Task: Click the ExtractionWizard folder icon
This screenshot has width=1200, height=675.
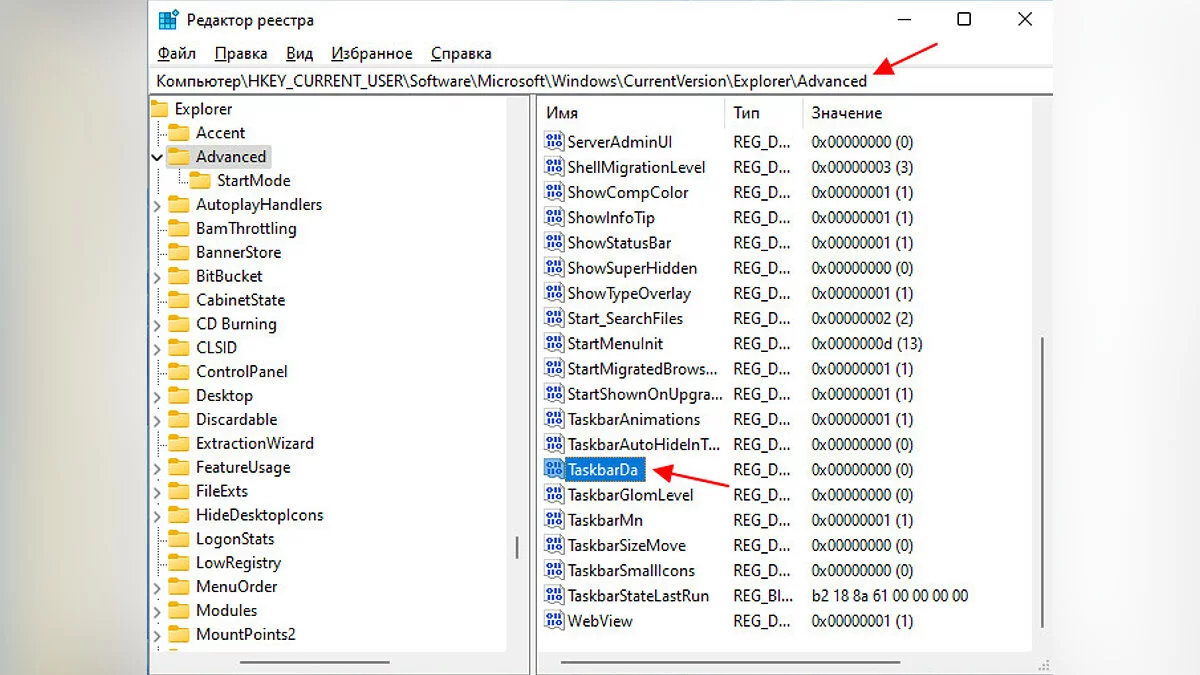Action: (x=179, y=444)
